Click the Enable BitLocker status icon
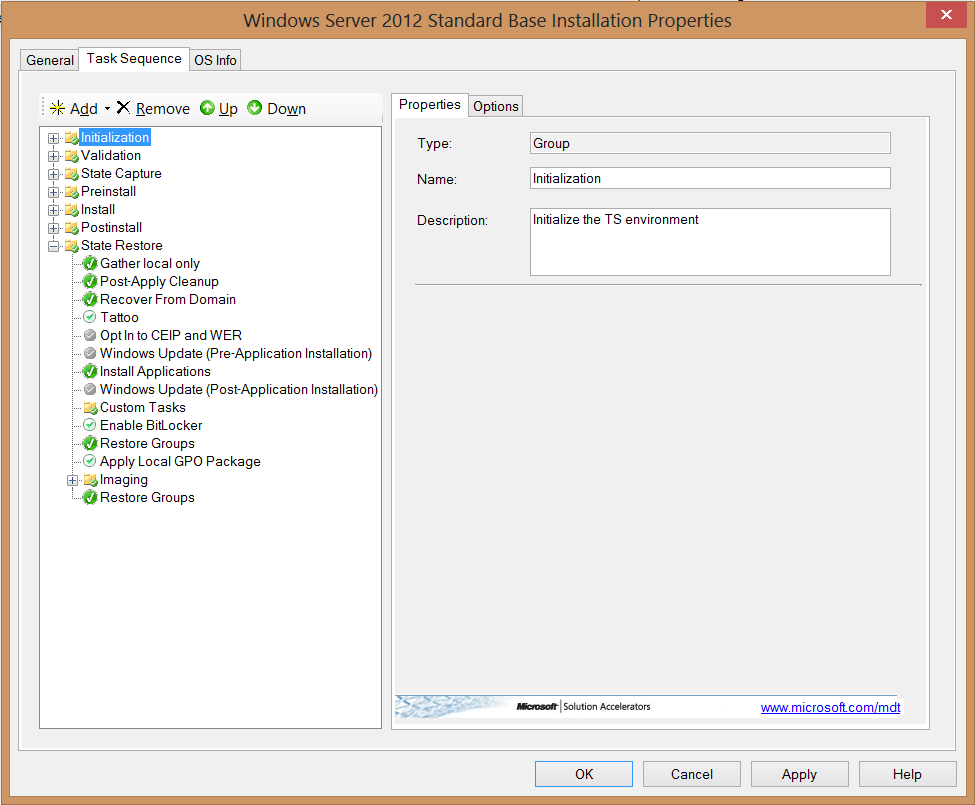This screenshot has width=975, height=805. (90, 425)
